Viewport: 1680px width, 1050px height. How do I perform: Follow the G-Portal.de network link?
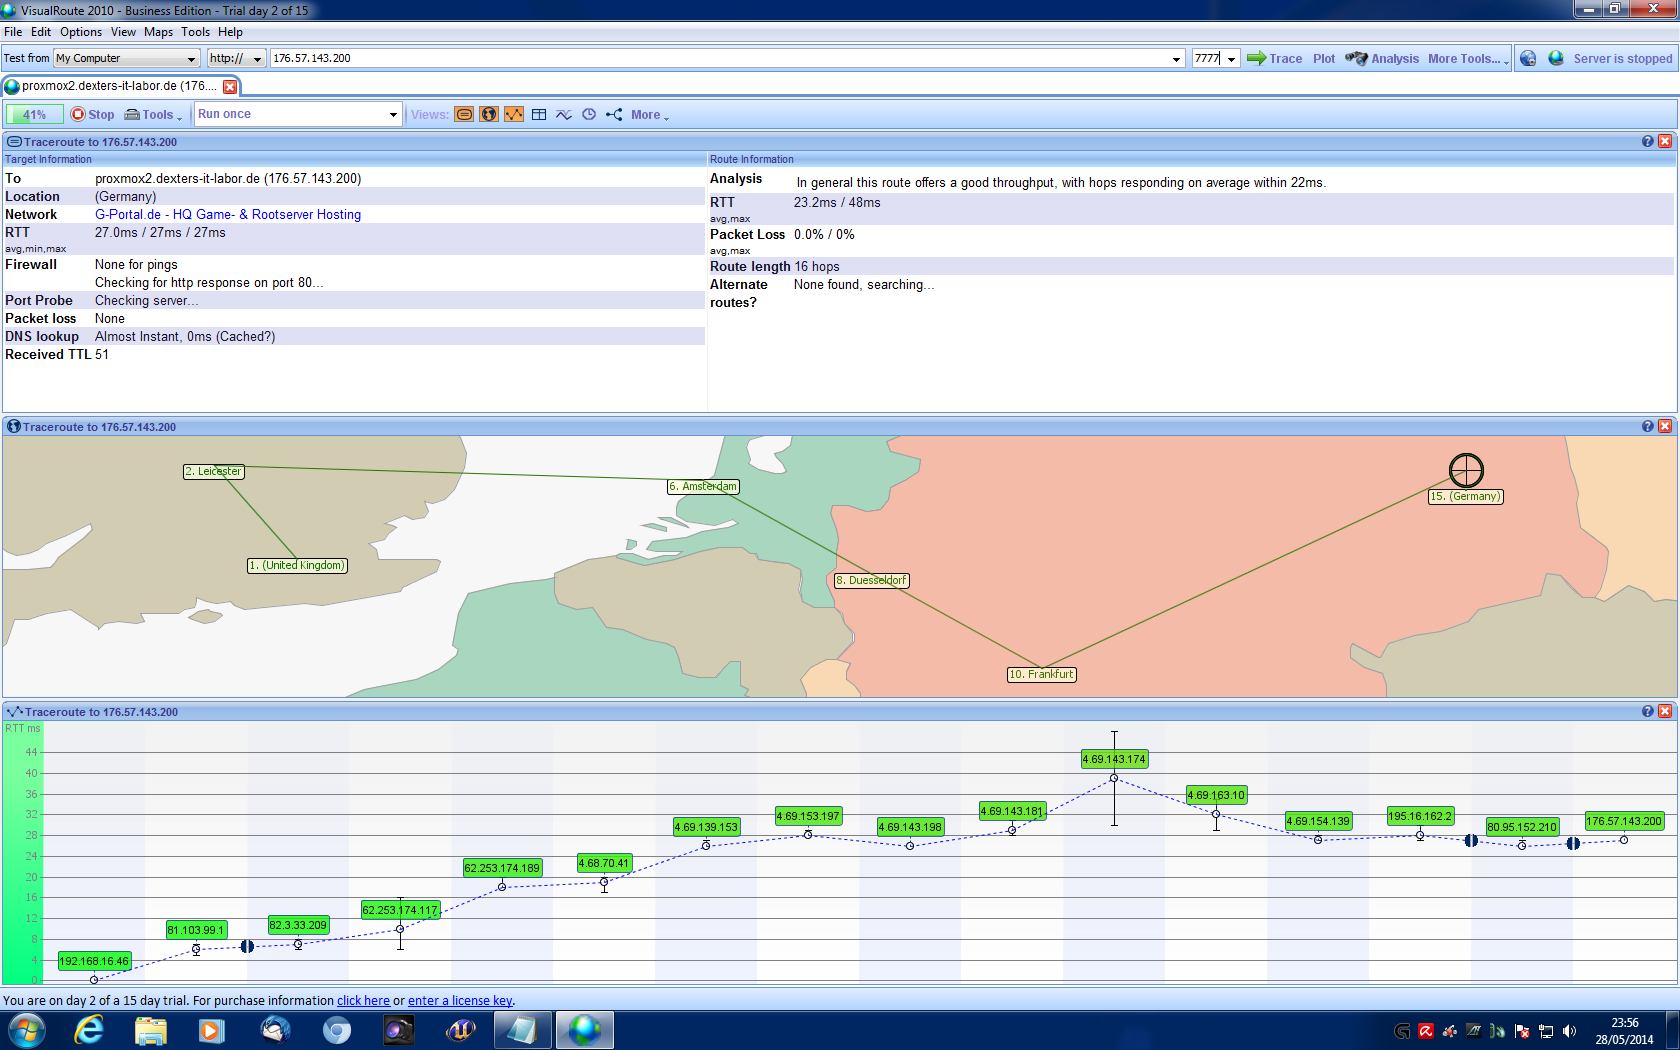coord(228,215)
